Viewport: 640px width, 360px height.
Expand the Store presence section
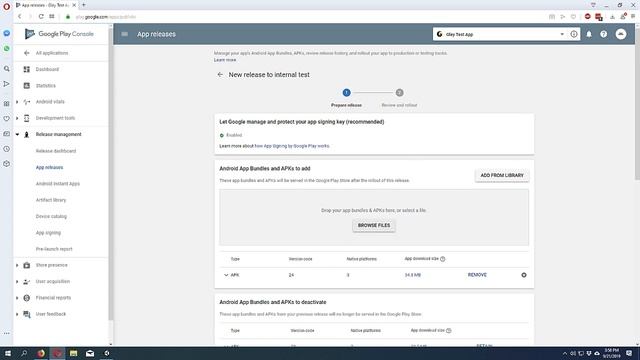[17, 265]
